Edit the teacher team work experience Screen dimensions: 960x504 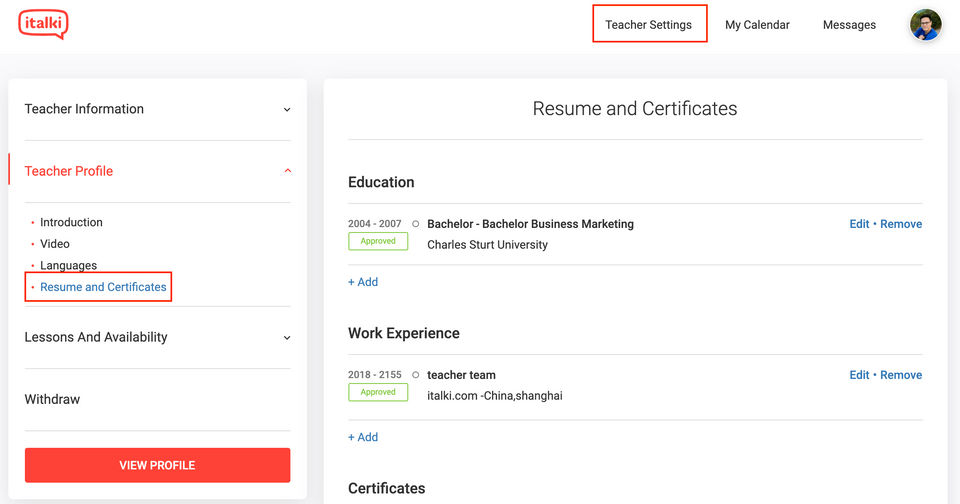(859, 375)
